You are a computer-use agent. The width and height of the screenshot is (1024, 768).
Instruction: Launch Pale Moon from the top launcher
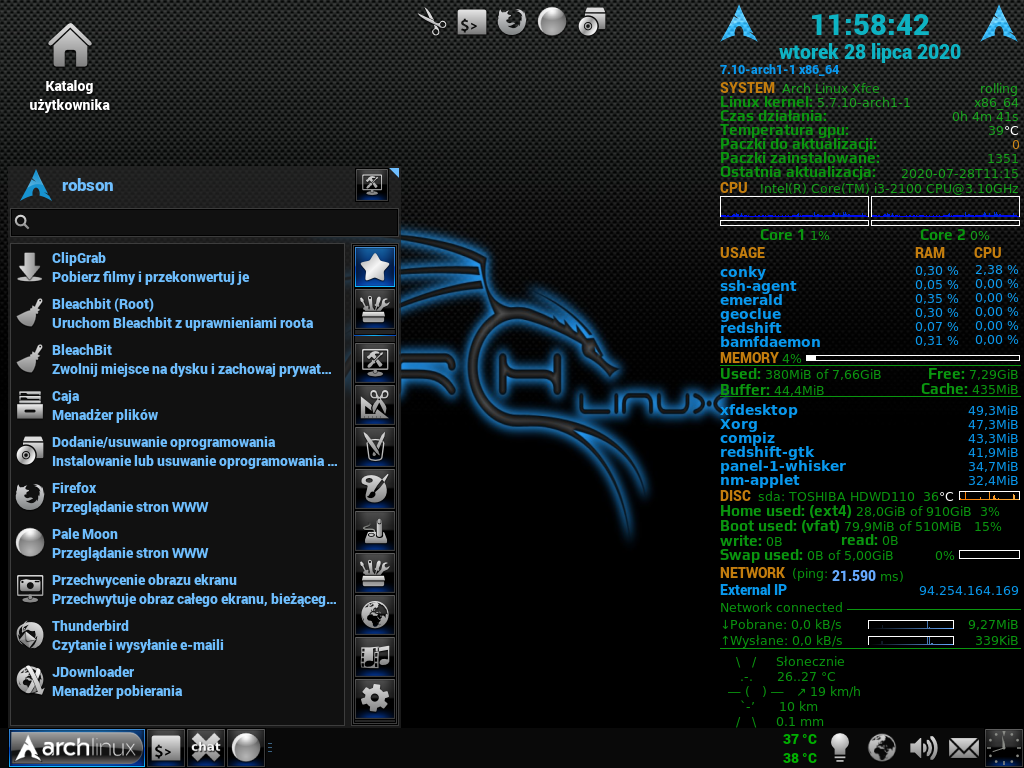click(x=552, y=21)
